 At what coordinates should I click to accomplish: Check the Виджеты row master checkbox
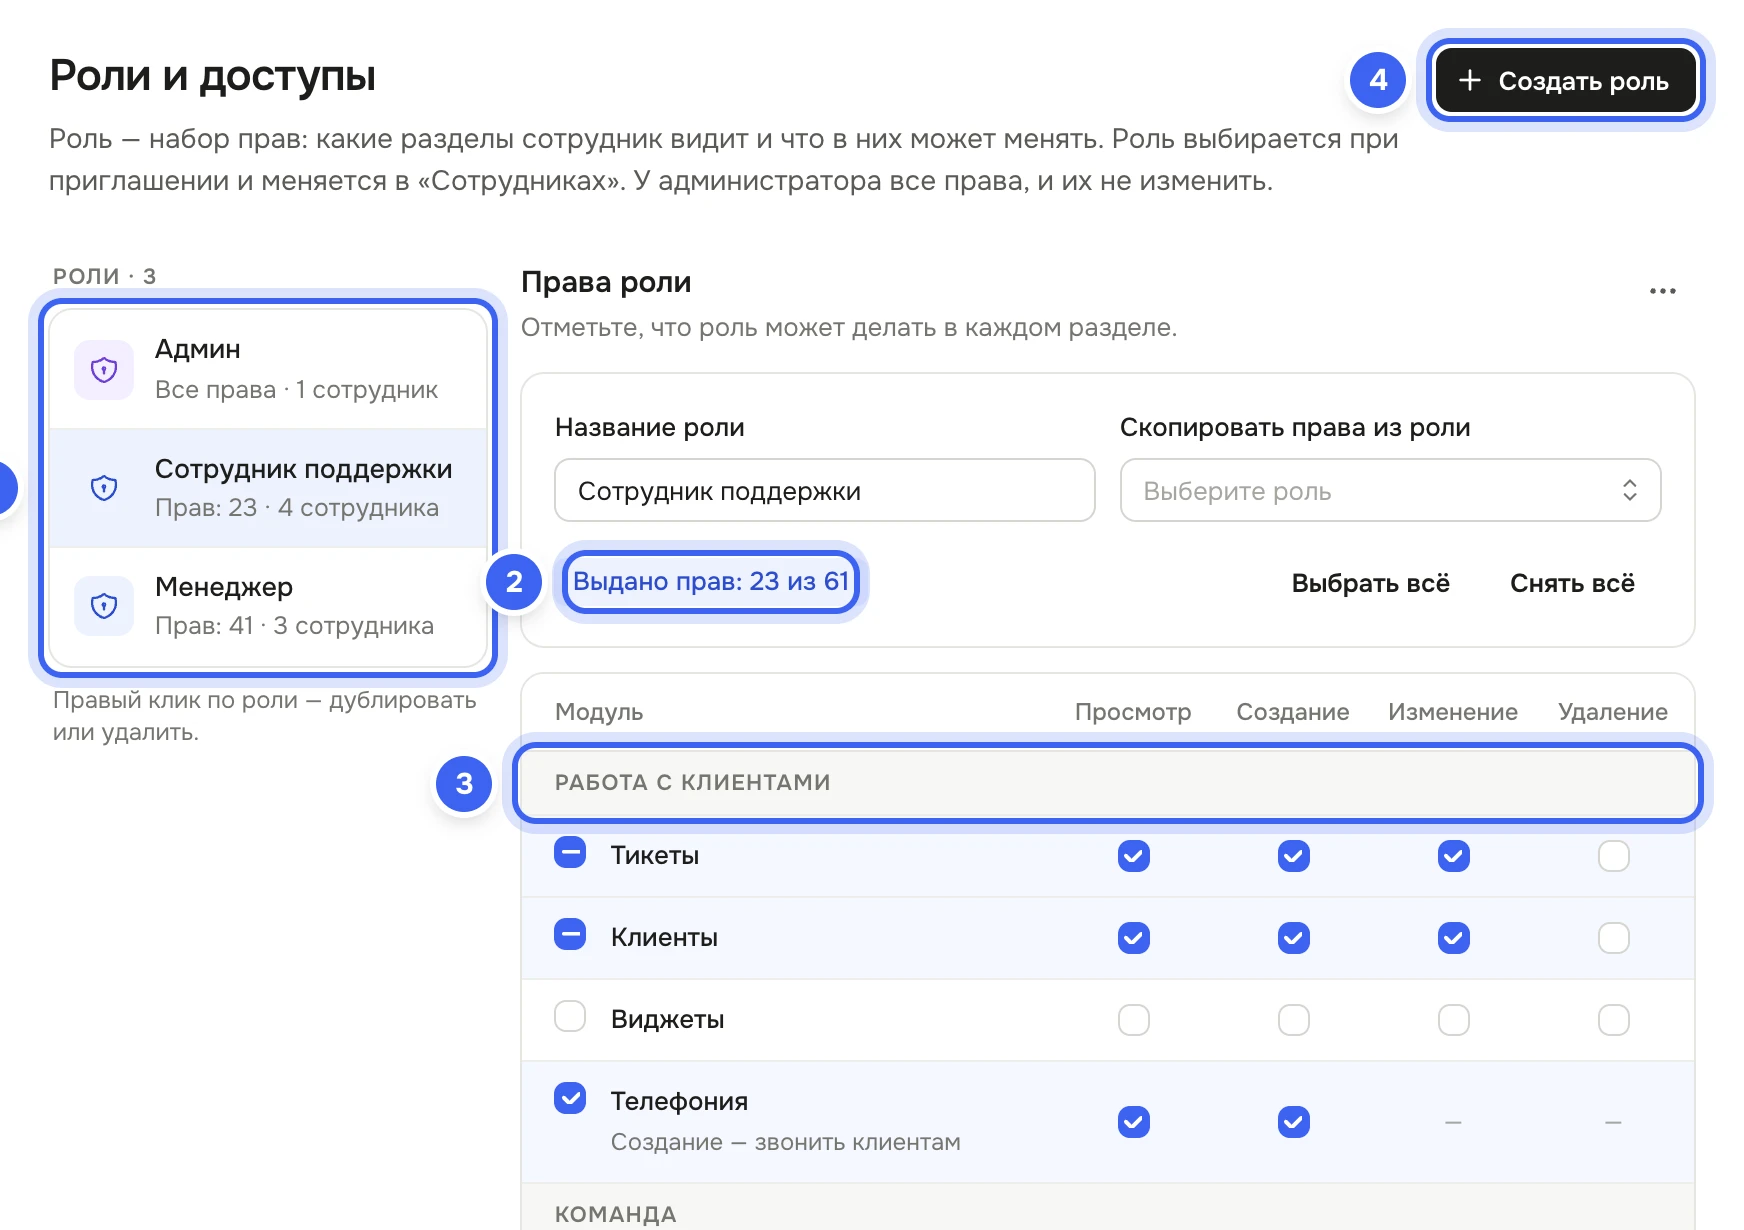[570, 1016]
